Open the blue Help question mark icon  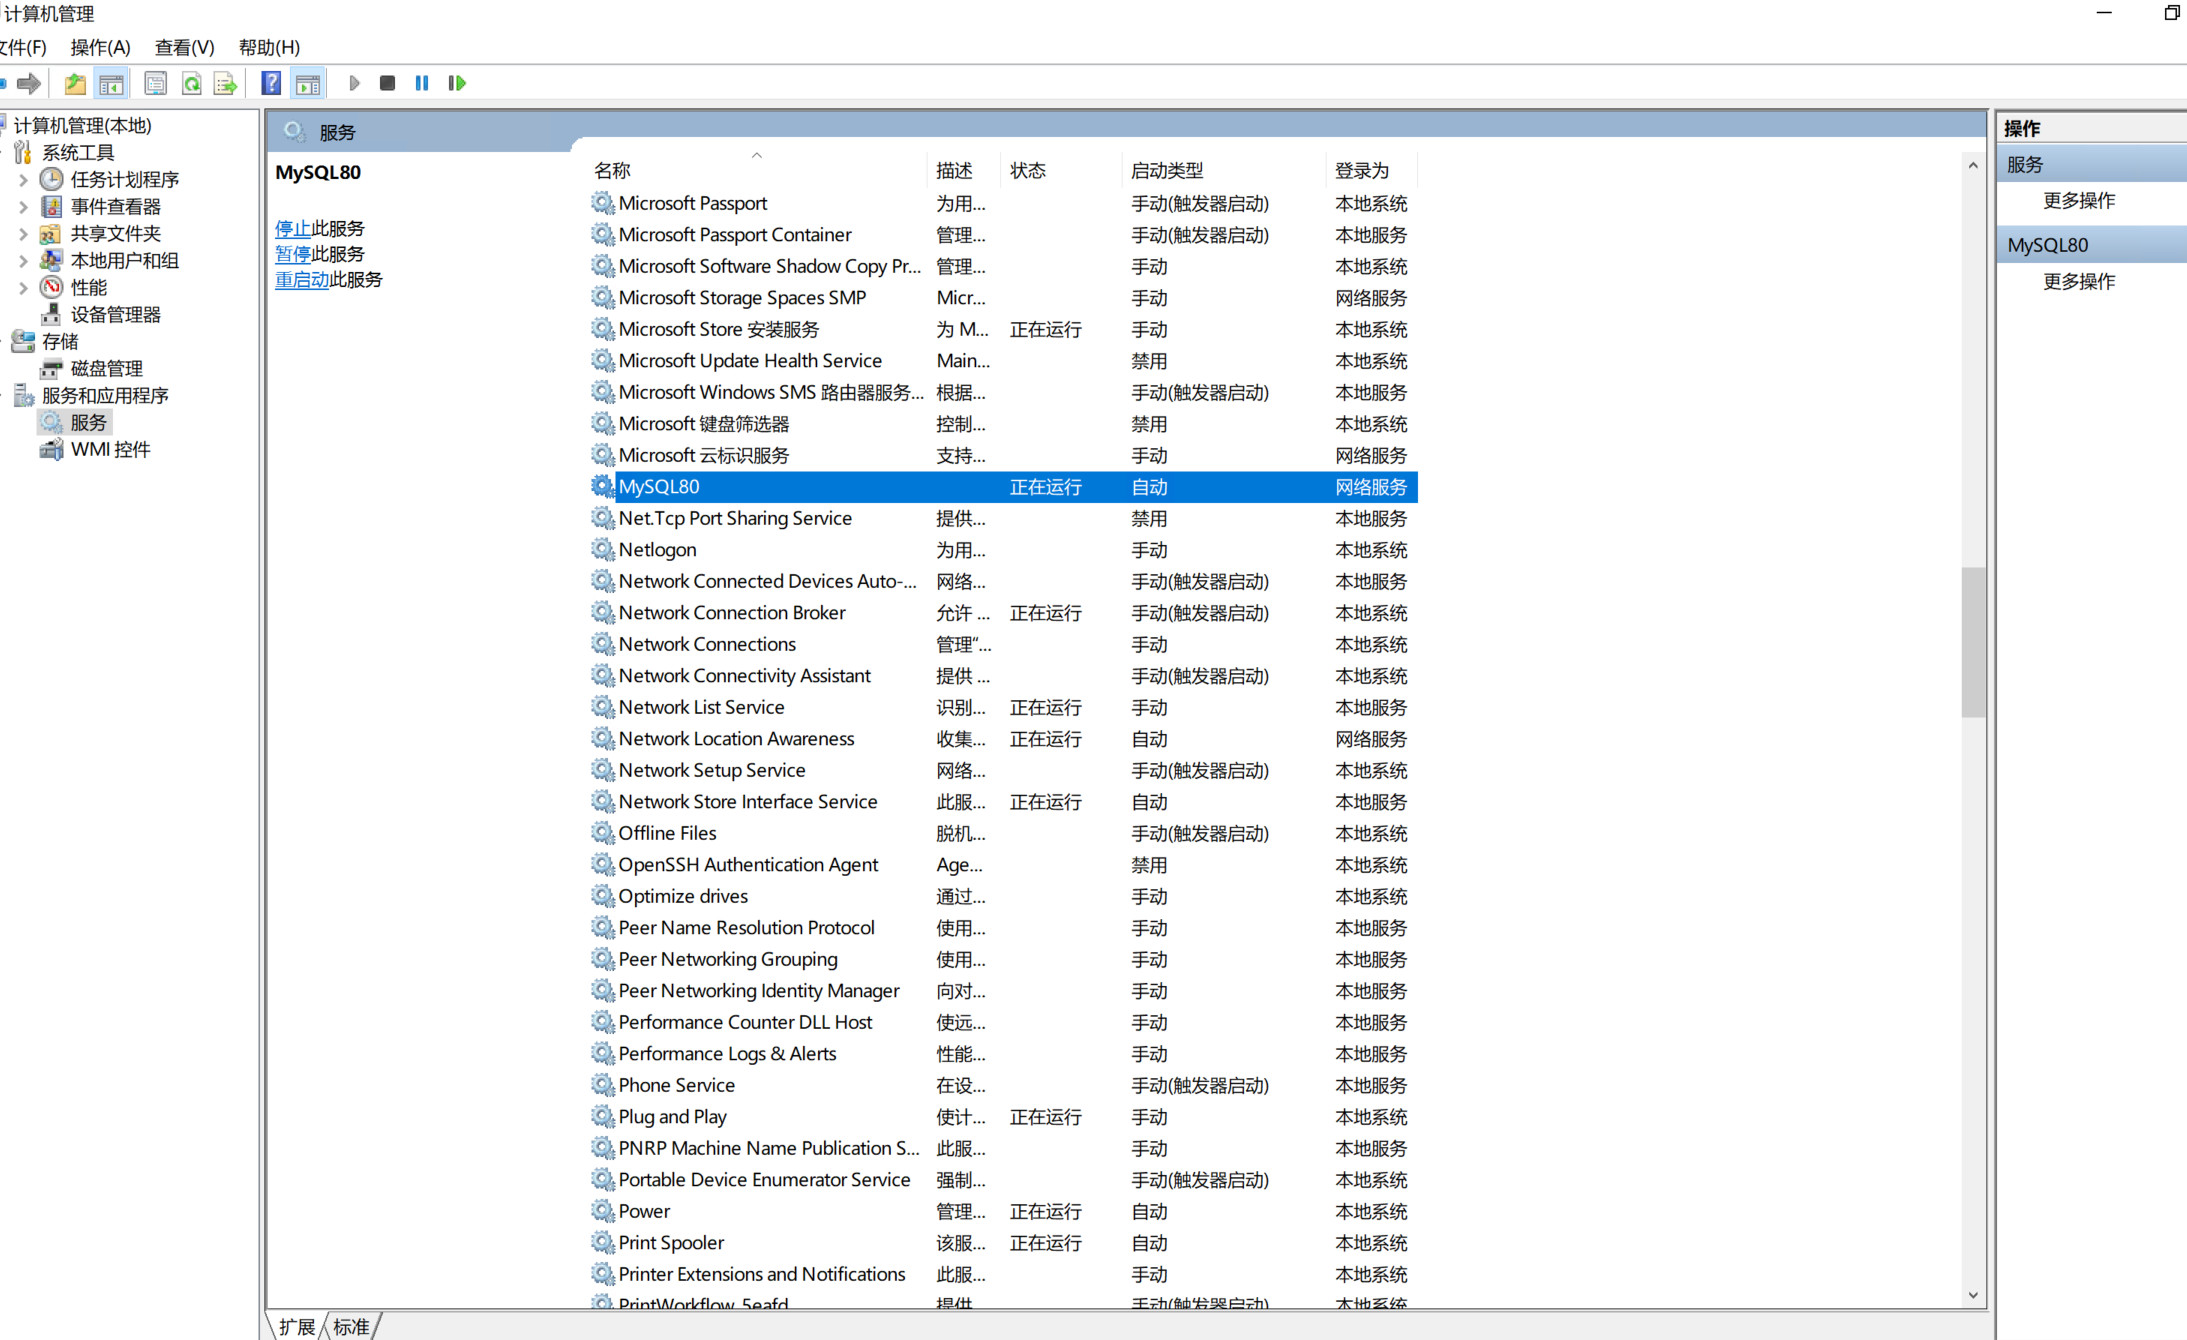(271, 84)
